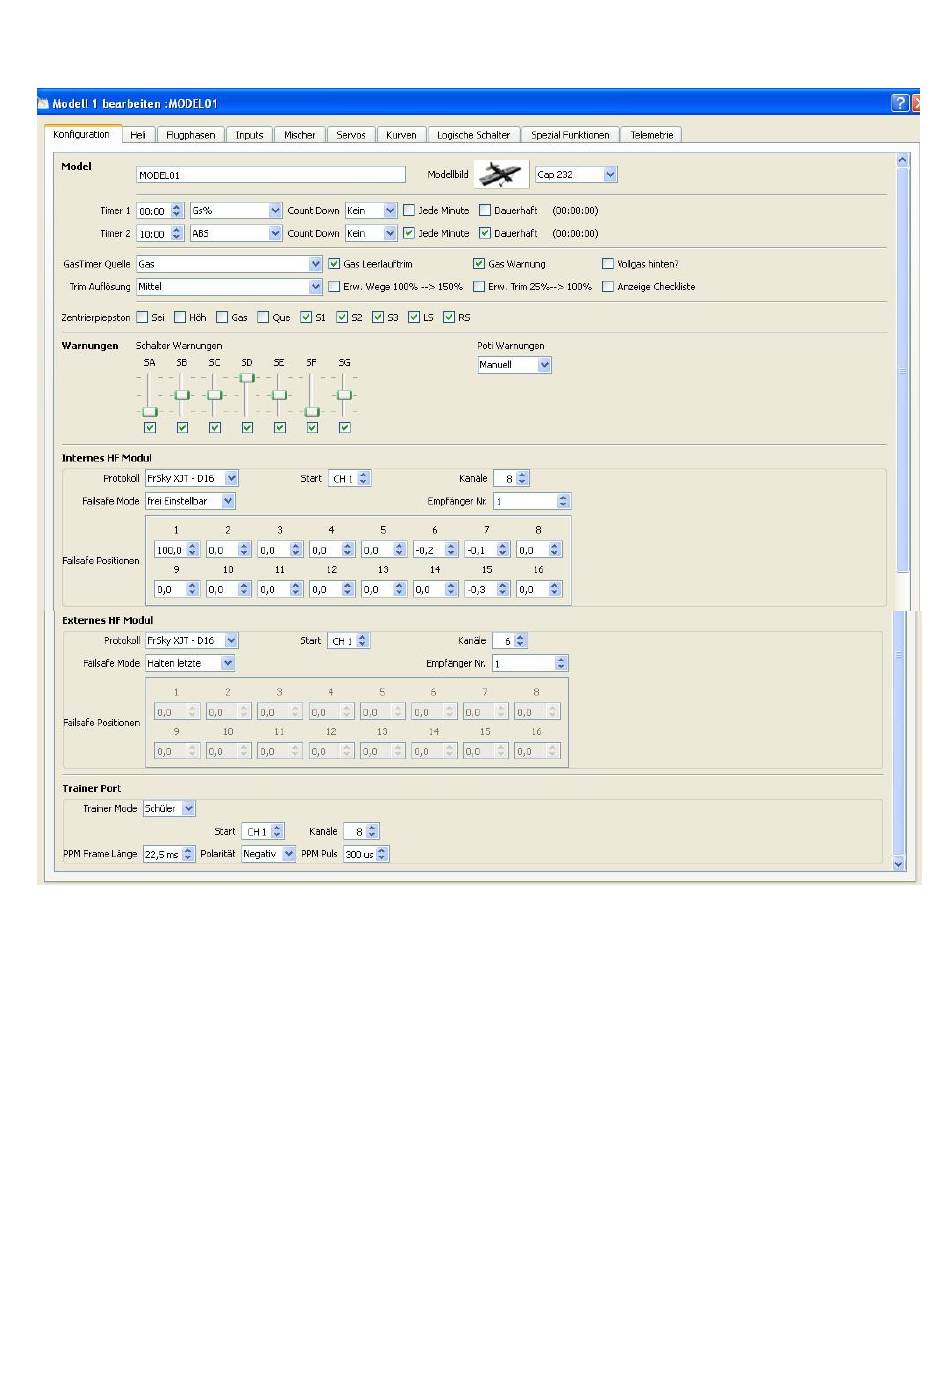Click the Externes HF Modul Kanäle field showing 6
Screen dimensions: 950x1398
pos(509,641)
